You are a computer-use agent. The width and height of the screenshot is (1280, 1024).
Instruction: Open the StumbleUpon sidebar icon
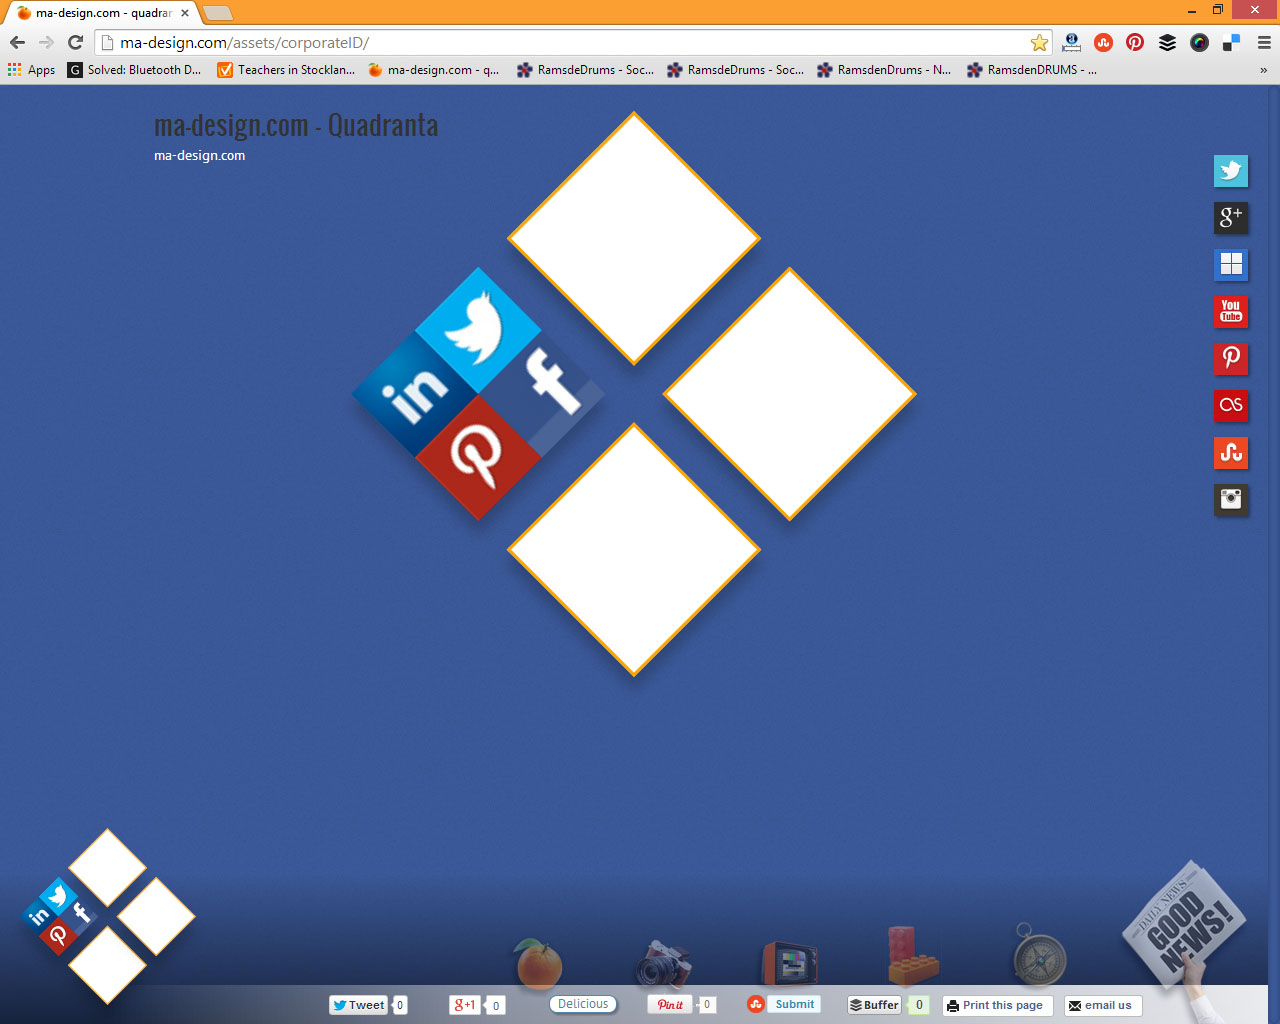(1231, 452)
